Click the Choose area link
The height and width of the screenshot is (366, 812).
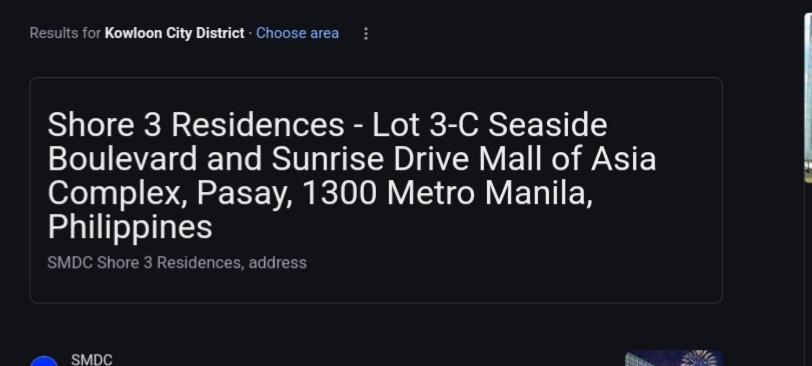click(x=297, y=33)
